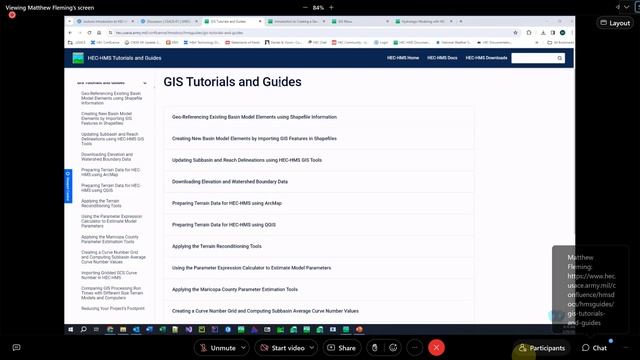Click the browser downloads icon

(543, 33)
